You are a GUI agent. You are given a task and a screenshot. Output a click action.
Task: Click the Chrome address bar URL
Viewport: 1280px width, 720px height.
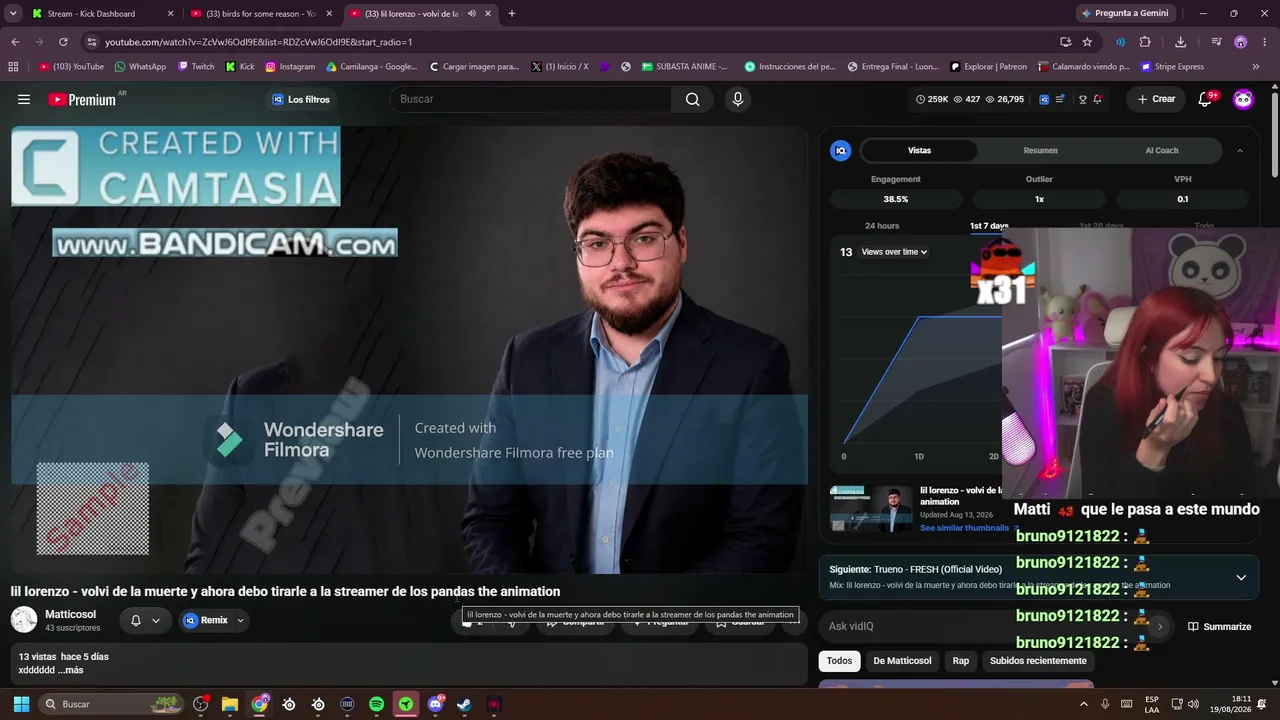click(259, 42)
